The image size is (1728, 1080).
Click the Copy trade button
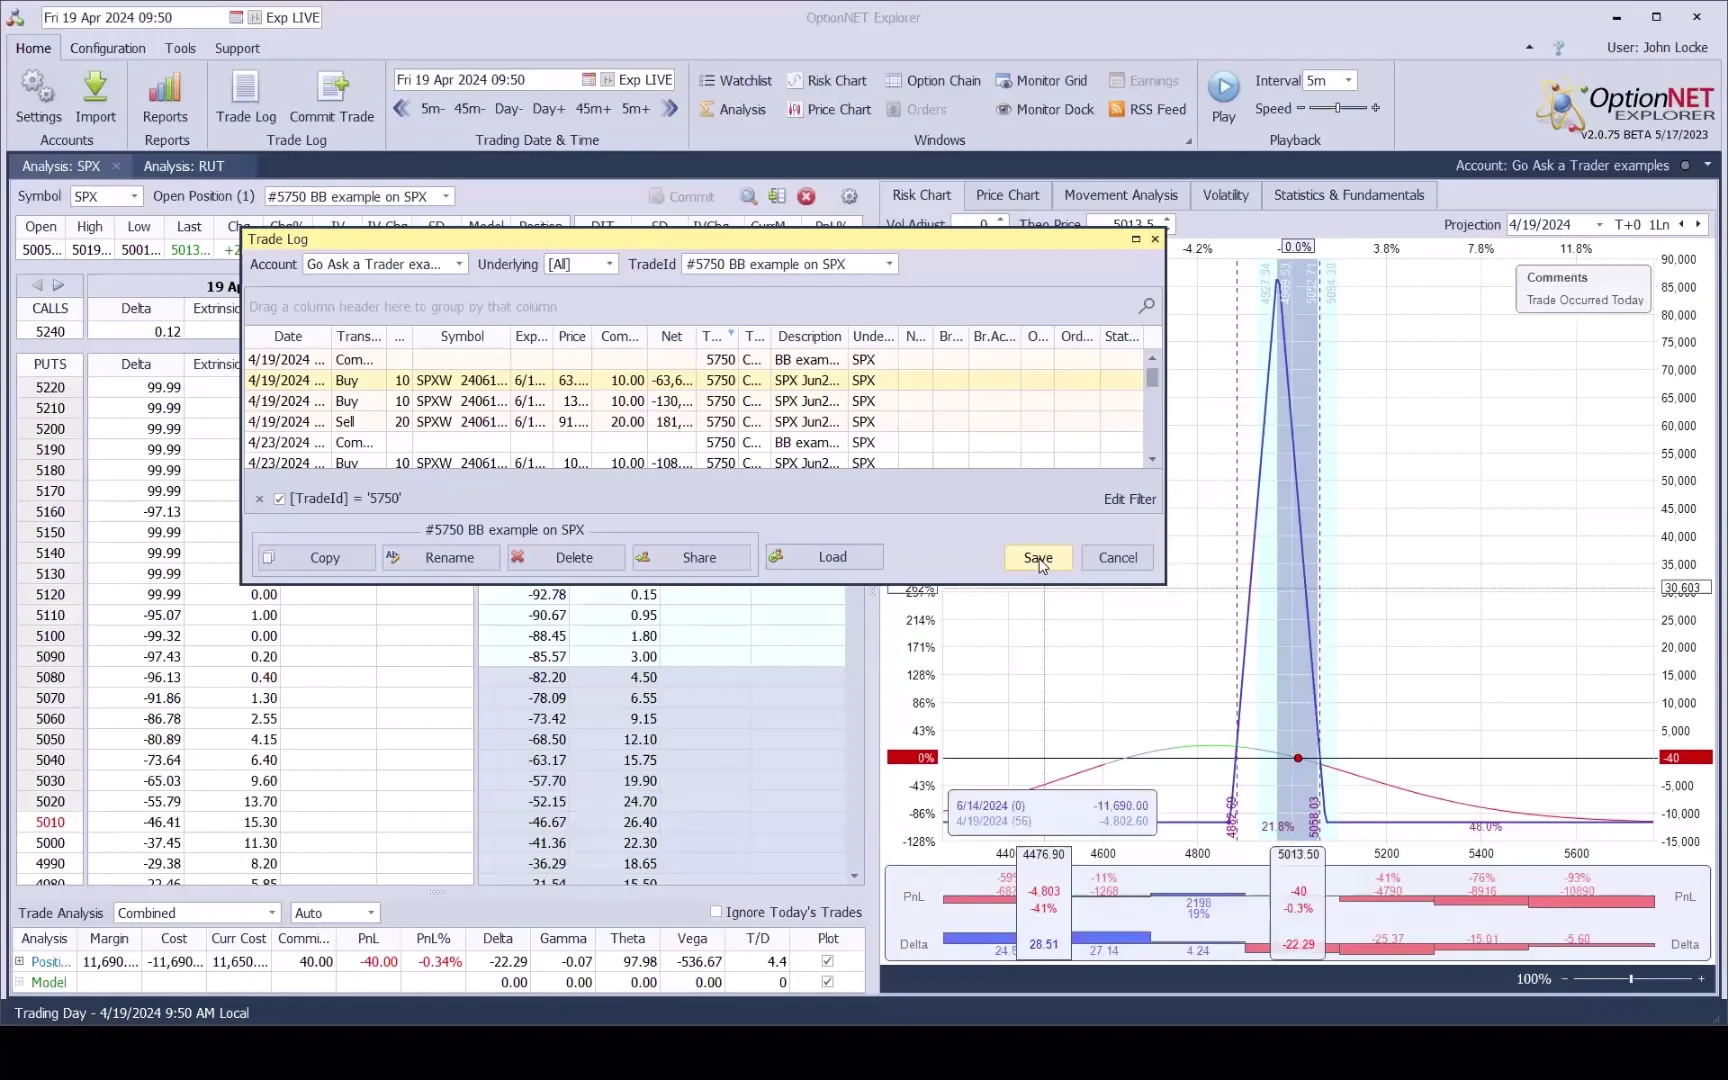pyautogui.click(x=316, y=558)
